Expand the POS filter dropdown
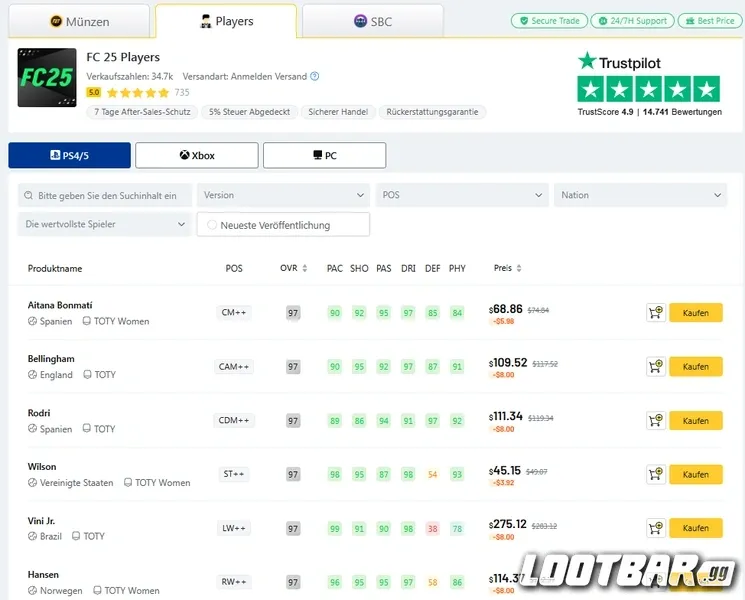The image size is (745, 600). pos(462,195)
